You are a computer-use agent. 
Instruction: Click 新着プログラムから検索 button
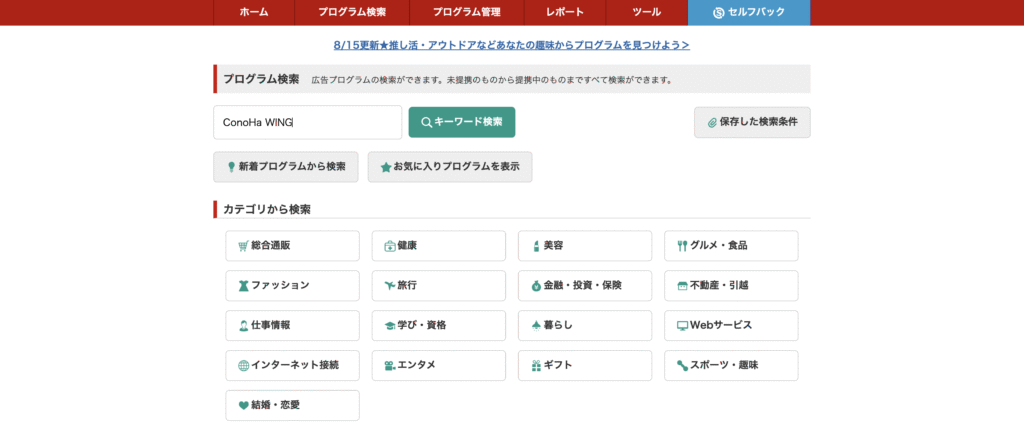click(286, 167)
